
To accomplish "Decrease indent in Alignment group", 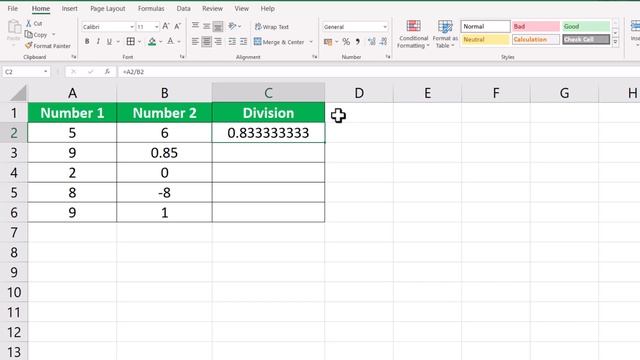I will [x=232, y=42].
